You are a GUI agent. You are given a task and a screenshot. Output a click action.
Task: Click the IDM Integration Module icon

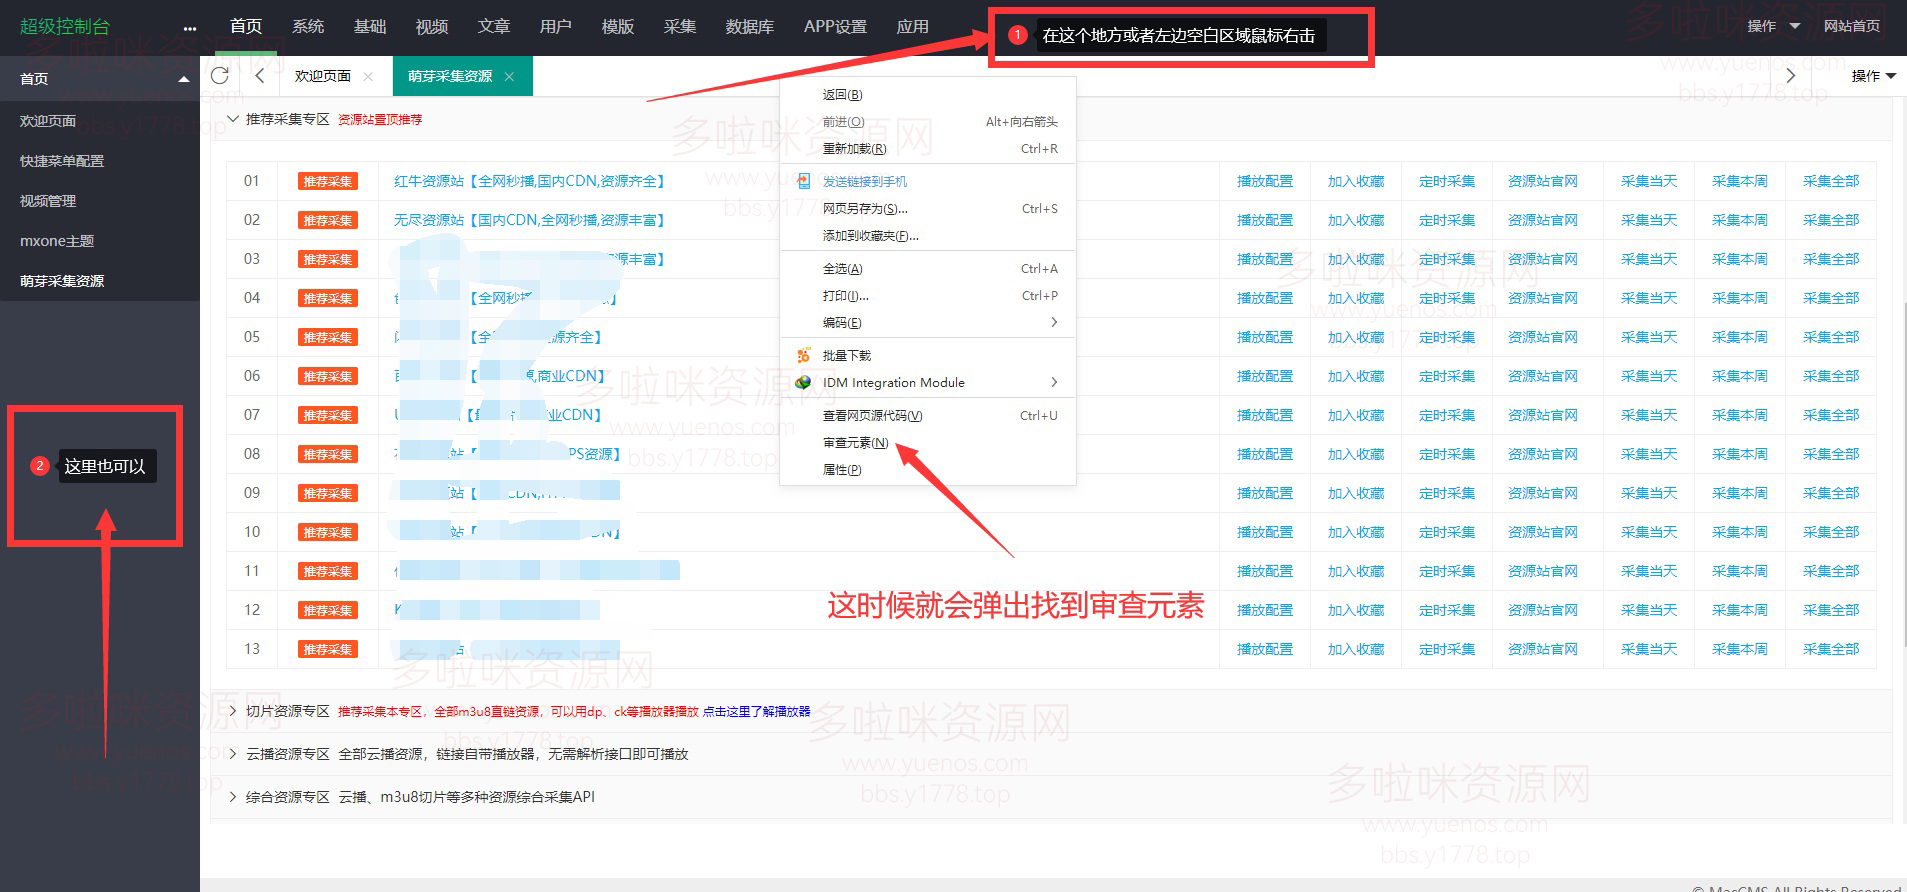[x=803, y=382]
